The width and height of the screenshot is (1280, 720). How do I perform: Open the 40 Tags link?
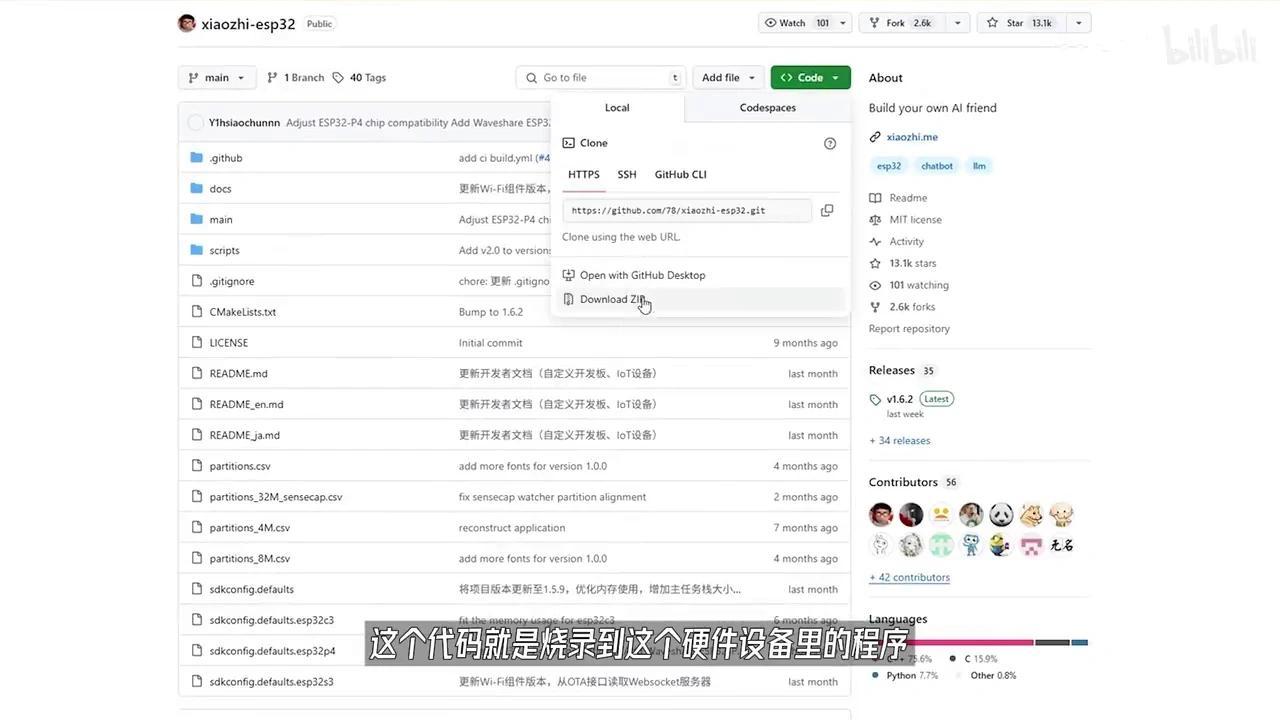pos(359,78)
